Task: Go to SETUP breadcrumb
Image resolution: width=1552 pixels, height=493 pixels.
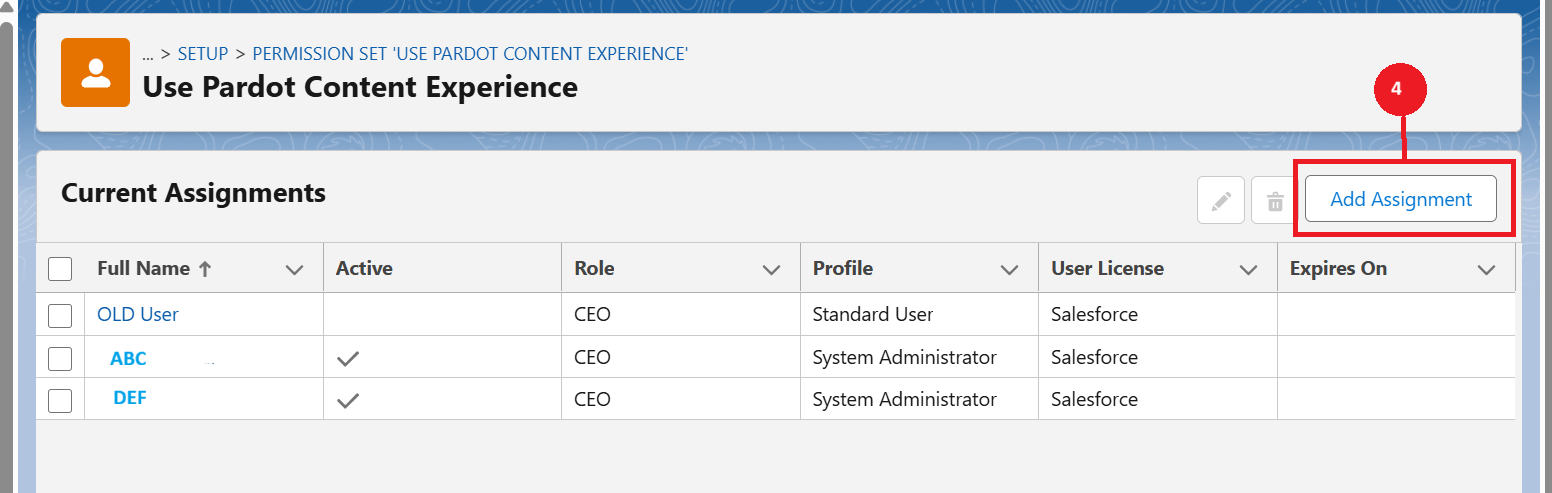Action: [x=203, y=54]
